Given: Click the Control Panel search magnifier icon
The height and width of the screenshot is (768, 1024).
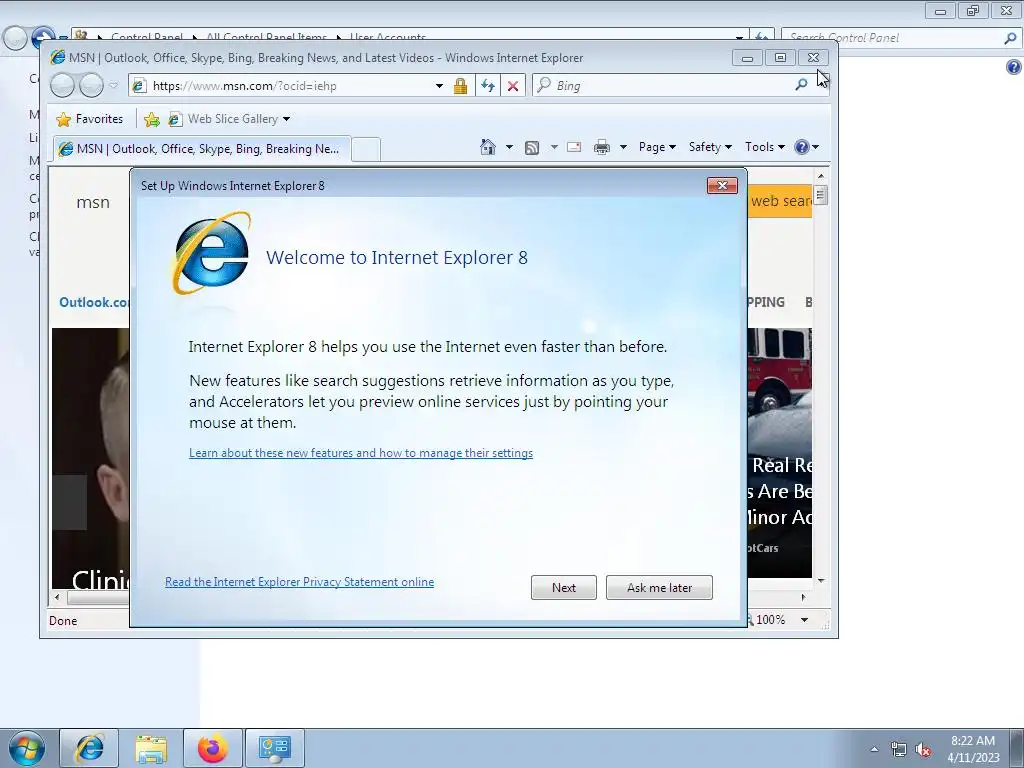Looking at the screenshot, I should (x=1010, y=38).
